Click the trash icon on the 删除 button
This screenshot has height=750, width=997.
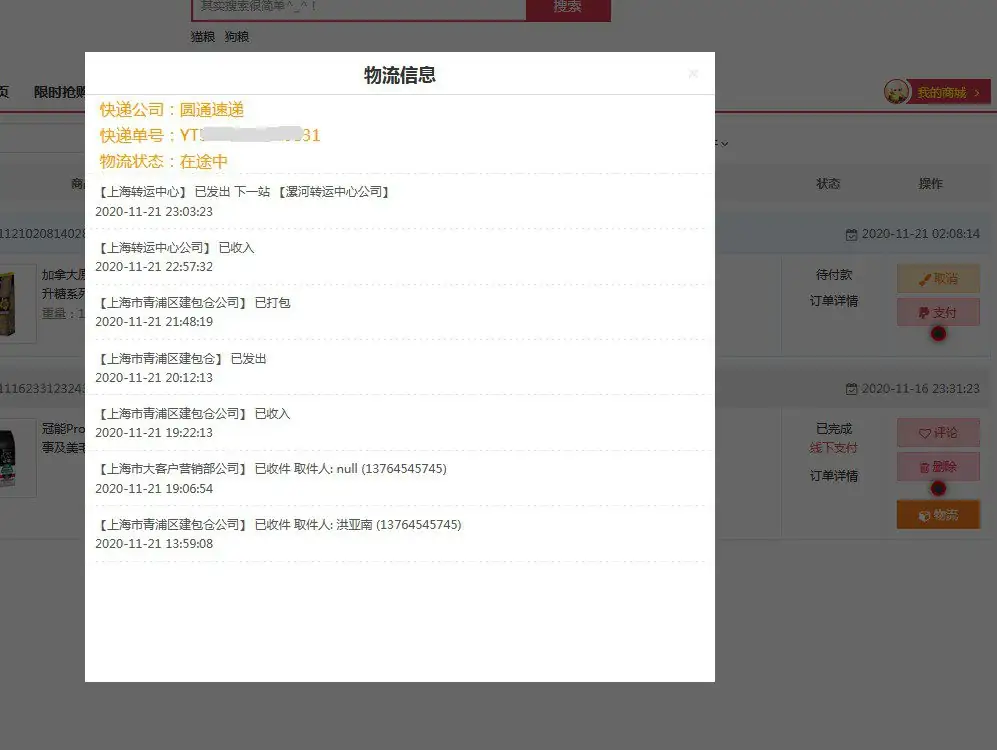[x=923, y=466]
